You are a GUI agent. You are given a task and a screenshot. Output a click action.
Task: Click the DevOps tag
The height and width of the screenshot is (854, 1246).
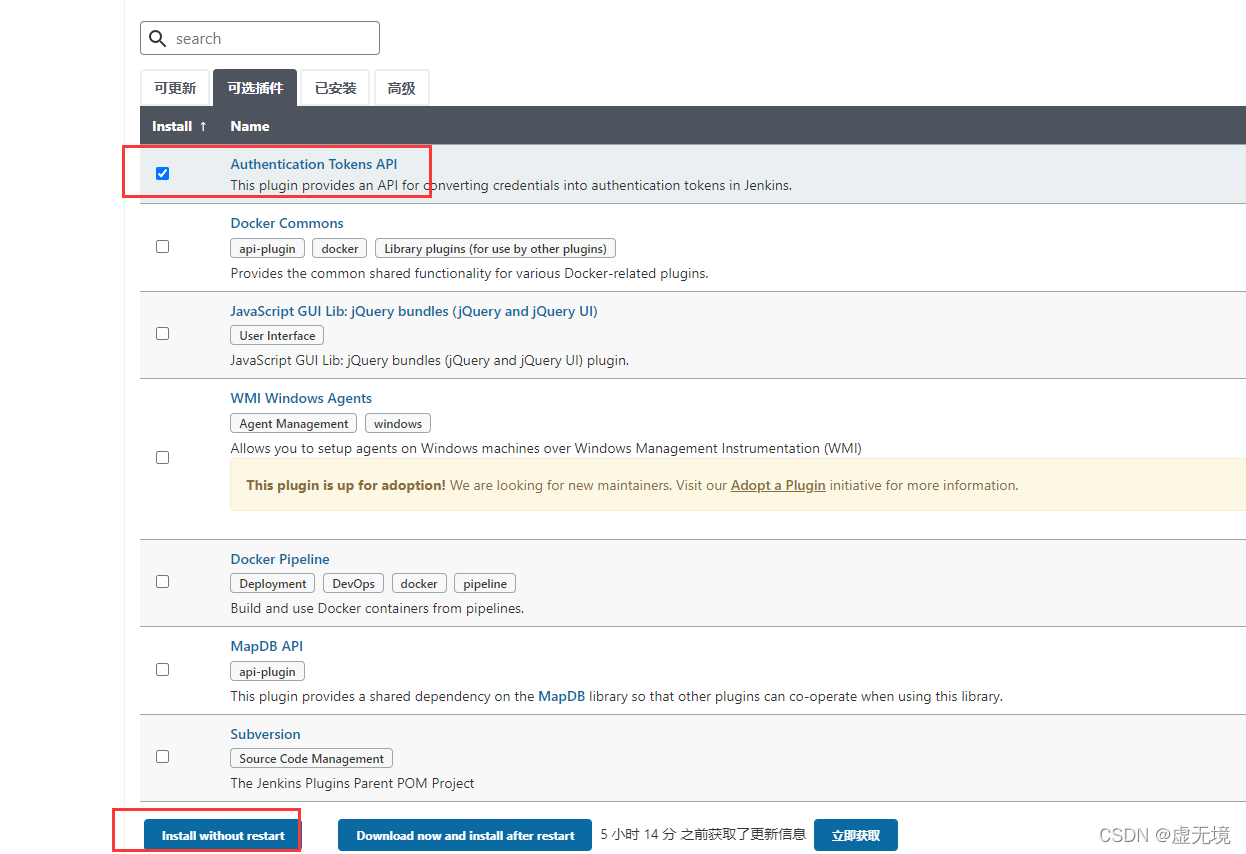click(x=354, y=584)
